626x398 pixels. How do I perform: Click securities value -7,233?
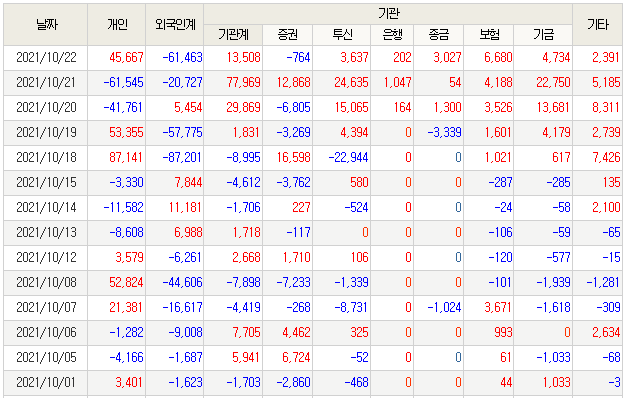click(293, 283)
